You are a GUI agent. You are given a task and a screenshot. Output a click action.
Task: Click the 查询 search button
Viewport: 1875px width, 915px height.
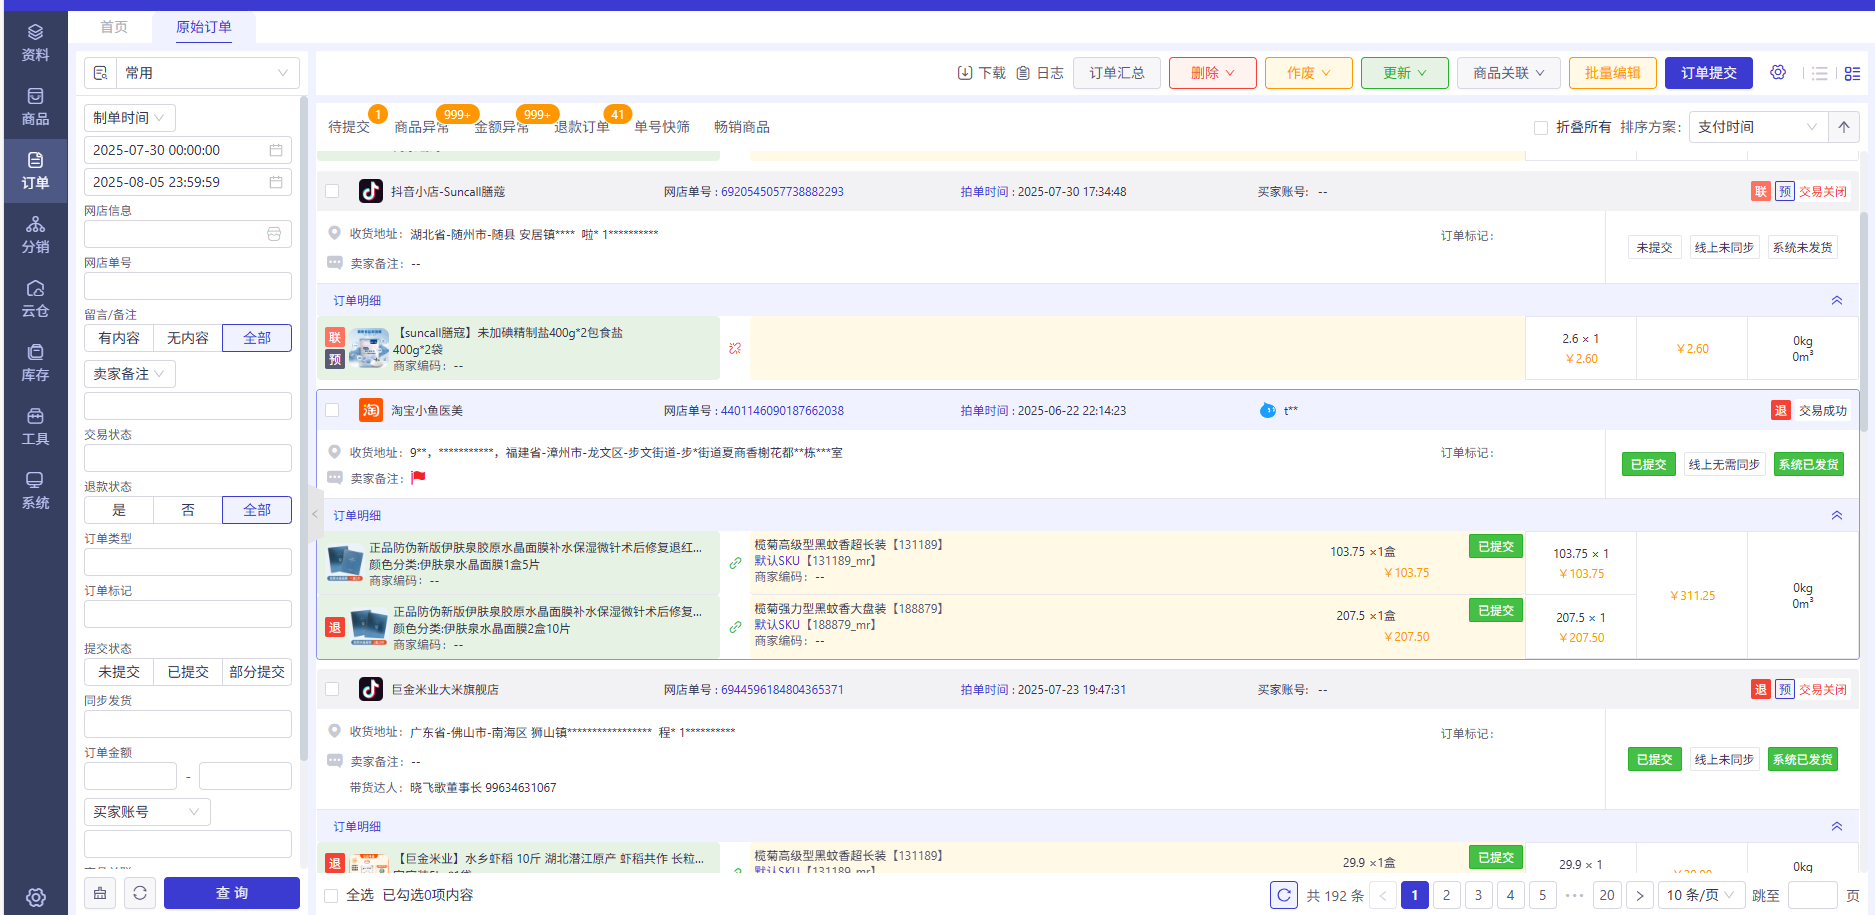coord(232,893)
